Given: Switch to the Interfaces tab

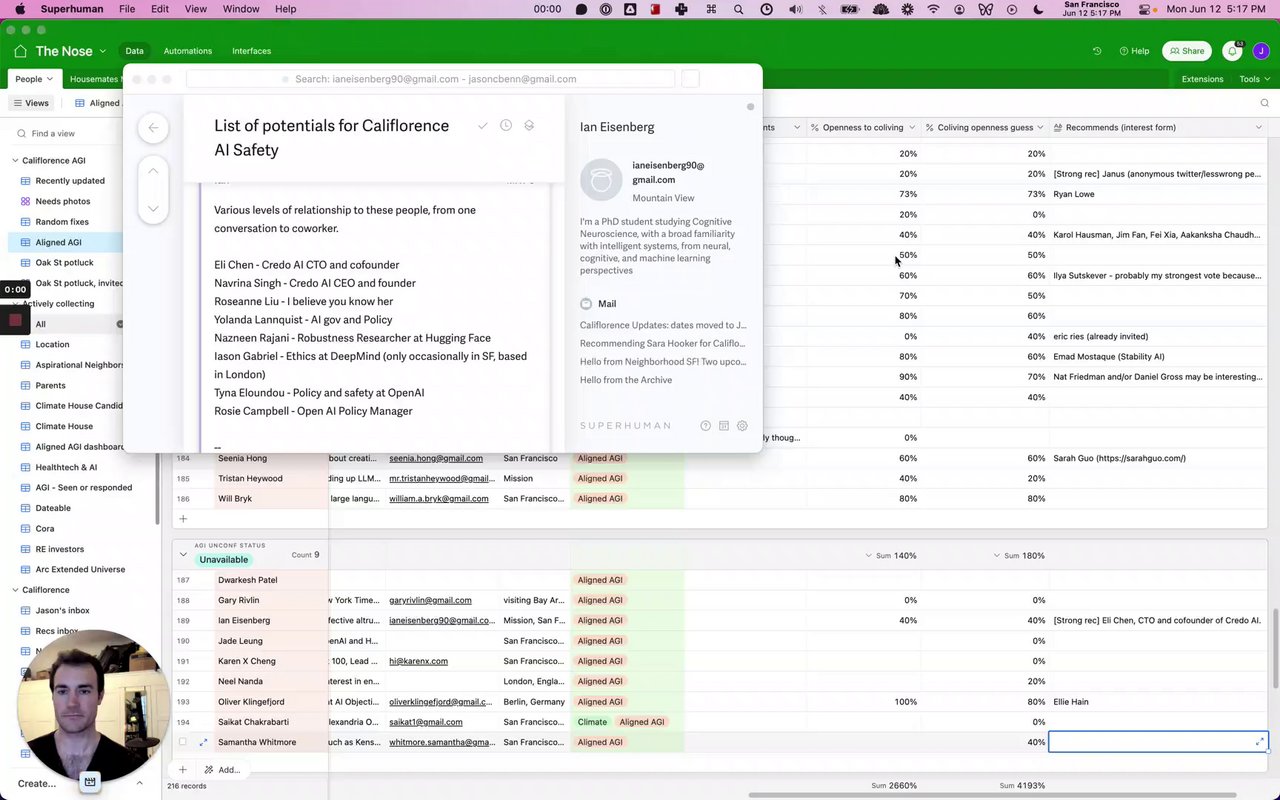Looking at the screenshot, I should click(251, 51).
